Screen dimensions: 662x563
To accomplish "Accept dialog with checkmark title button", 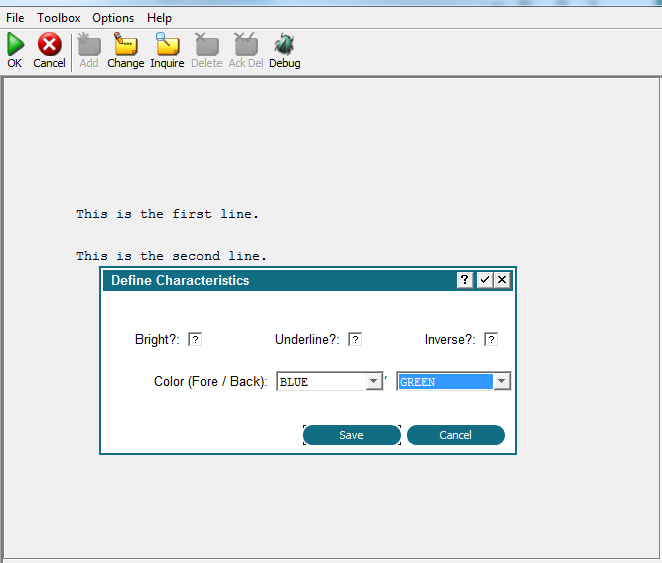I will (x=484, y=280).
